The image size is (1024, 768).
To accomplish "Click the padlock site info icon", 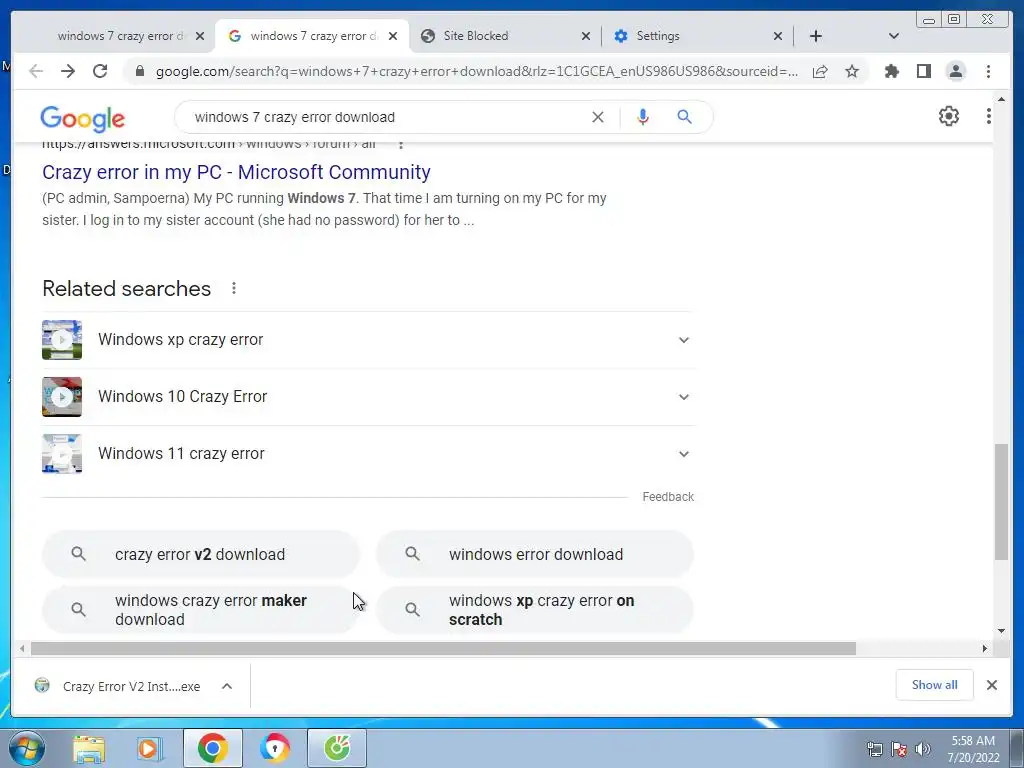I will point(139,71).
